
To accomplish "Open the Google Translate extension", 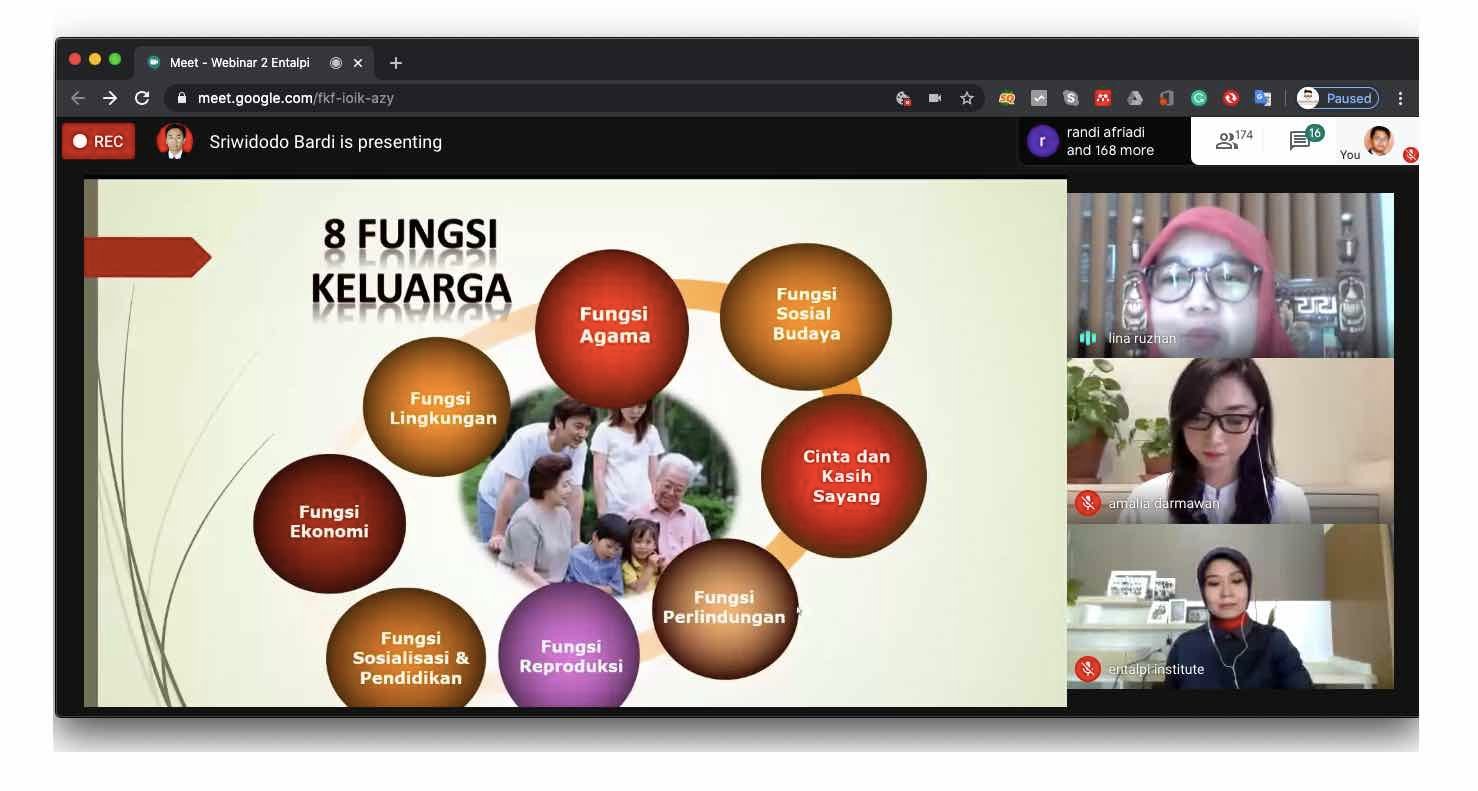I will (1263, 98).
